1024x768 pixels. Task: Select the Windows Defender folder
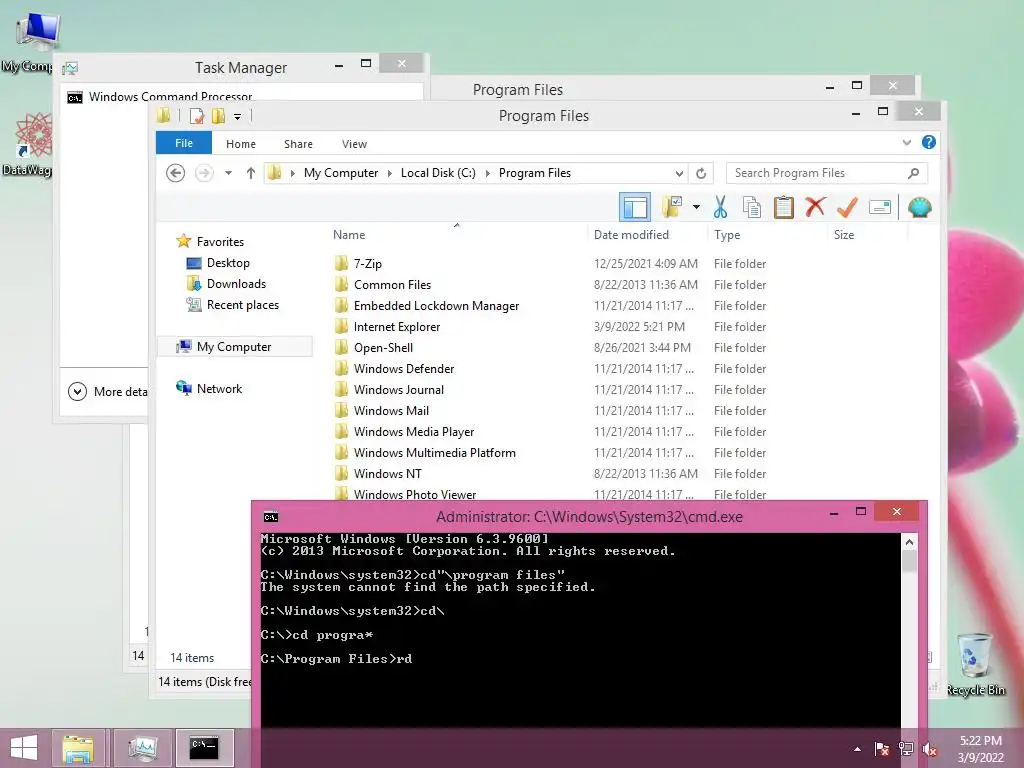click(x=404, y=368)
